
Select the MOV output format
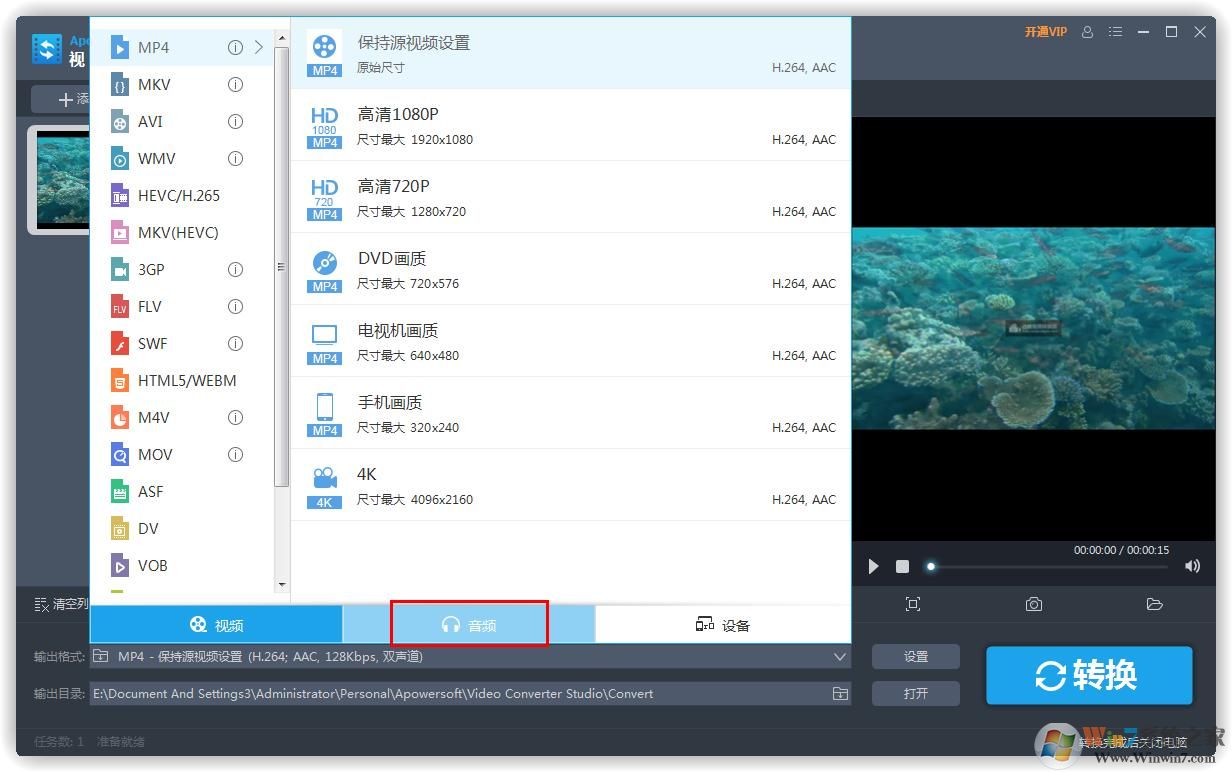155,454
